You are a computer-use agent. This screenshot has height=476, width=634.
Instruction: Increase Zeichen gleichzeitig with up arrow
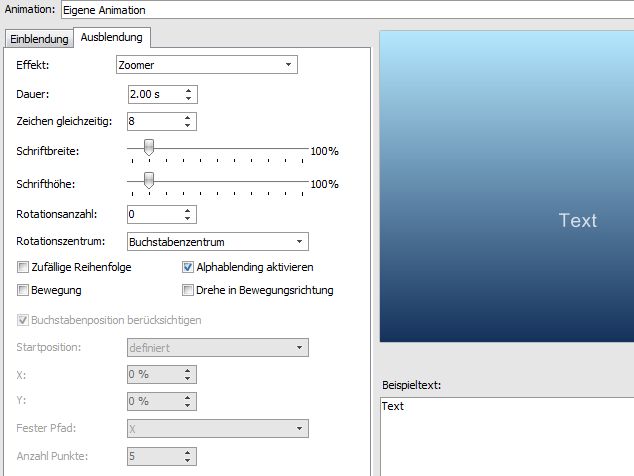tap(189, 117)
